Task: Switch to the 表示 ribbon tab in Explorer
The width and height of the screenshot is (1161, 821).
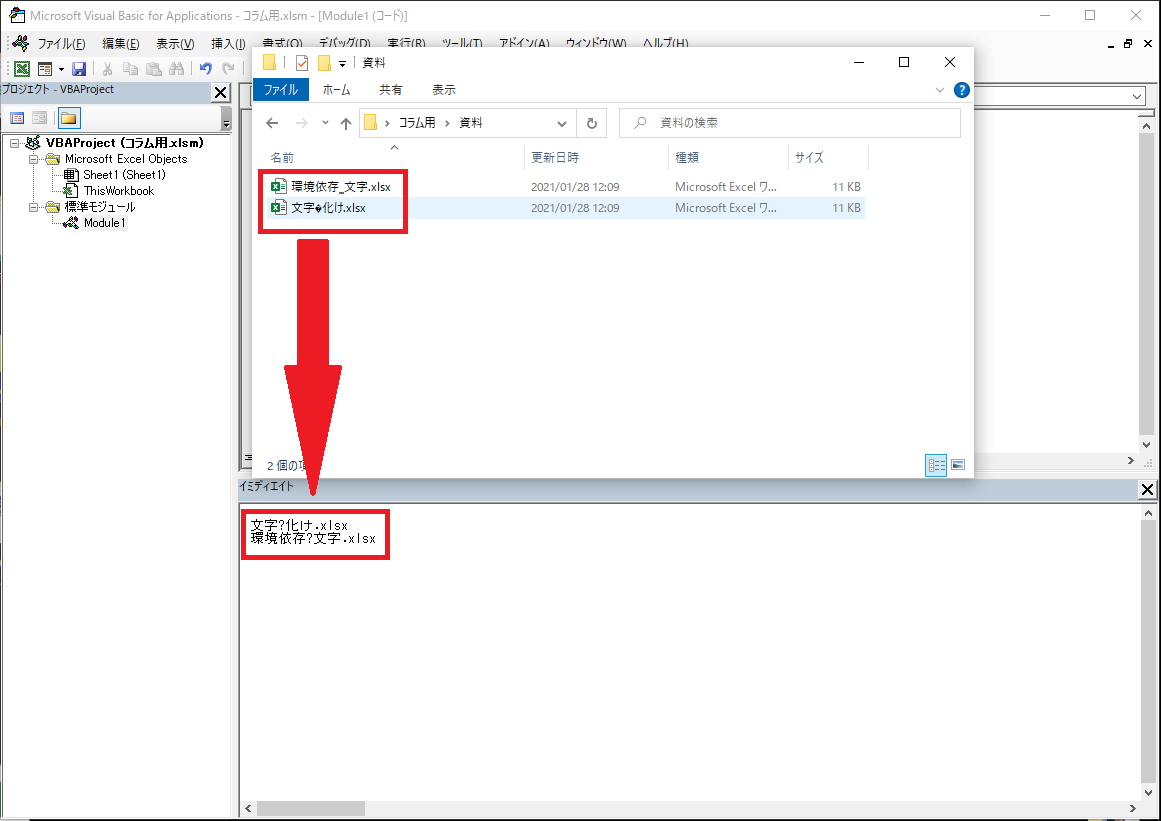Action: (x=444, y=90)
